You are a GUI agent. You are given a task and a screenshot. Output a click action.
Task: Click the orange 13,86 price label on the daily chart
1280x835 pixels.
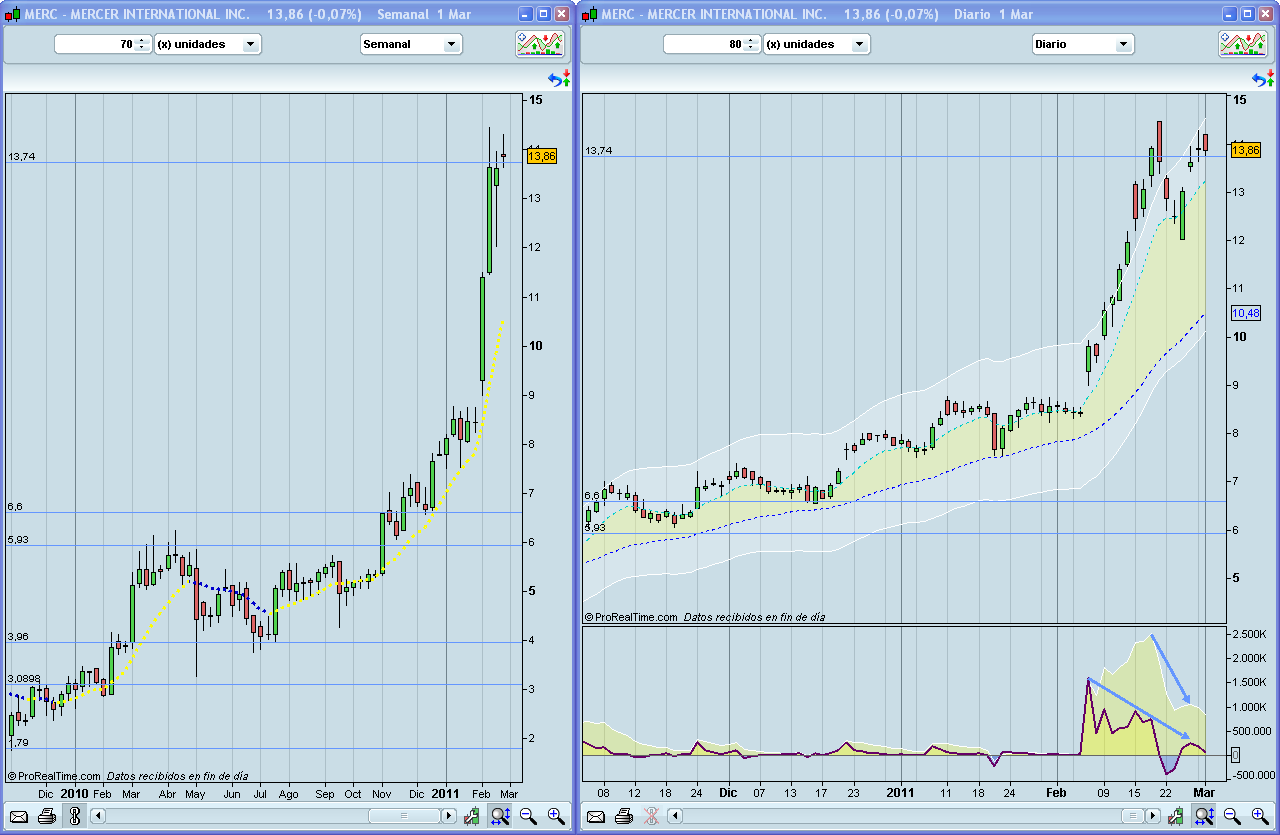click(1246, 150)
